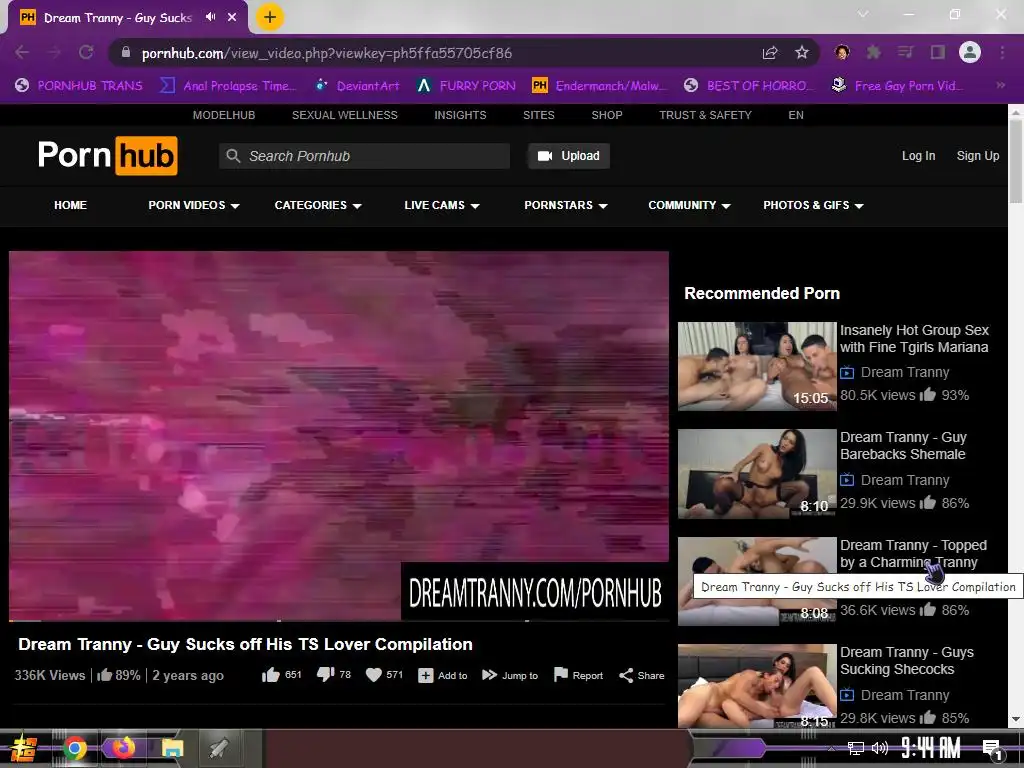Open SITES in the top bar
The image size is (1024, 768).
pos(539,115)
